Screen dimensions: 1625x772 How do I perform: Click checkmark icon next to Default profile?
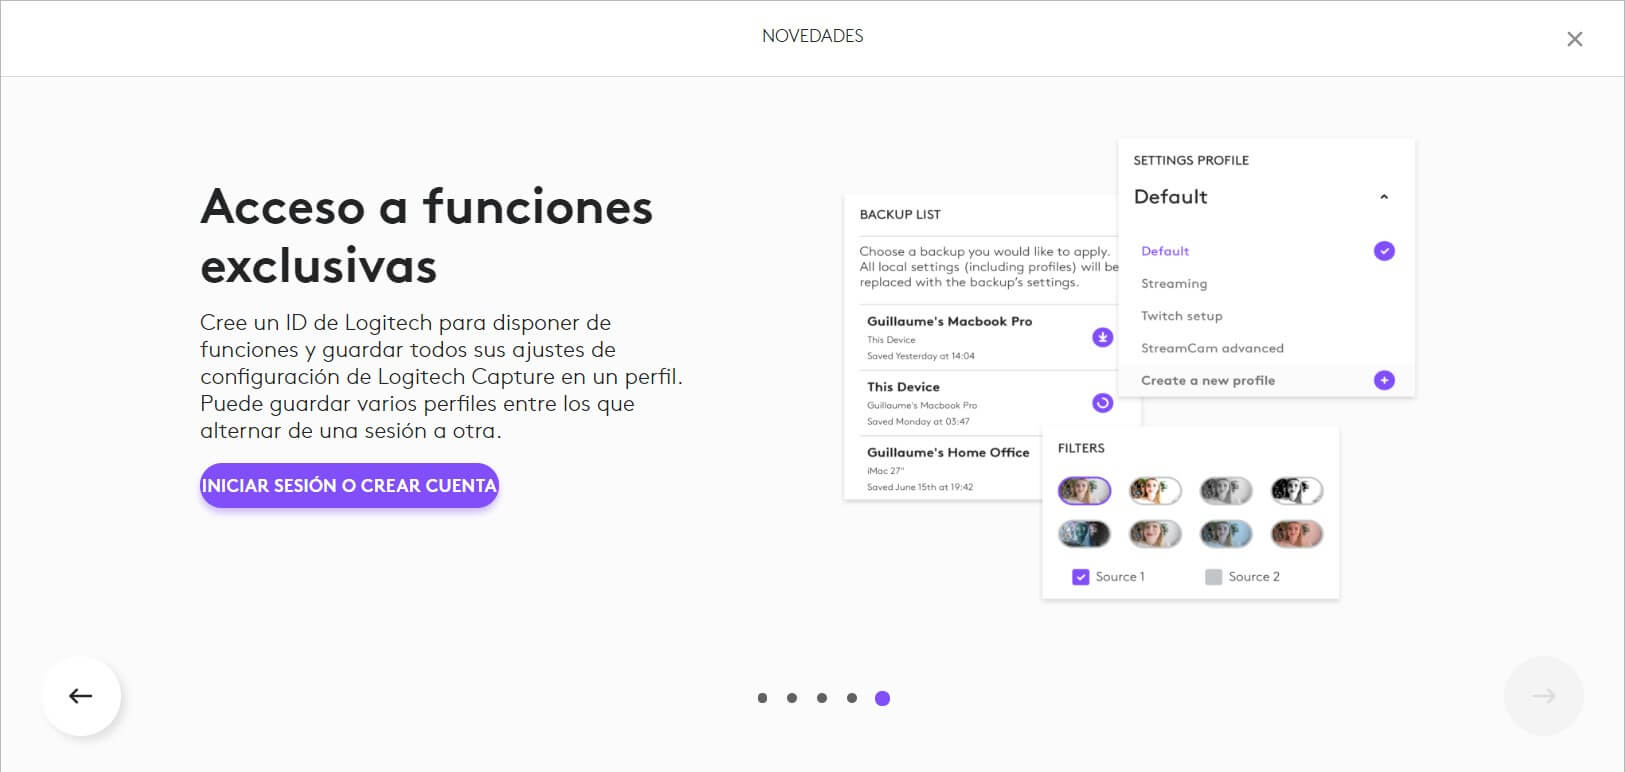coord(1384,251)
